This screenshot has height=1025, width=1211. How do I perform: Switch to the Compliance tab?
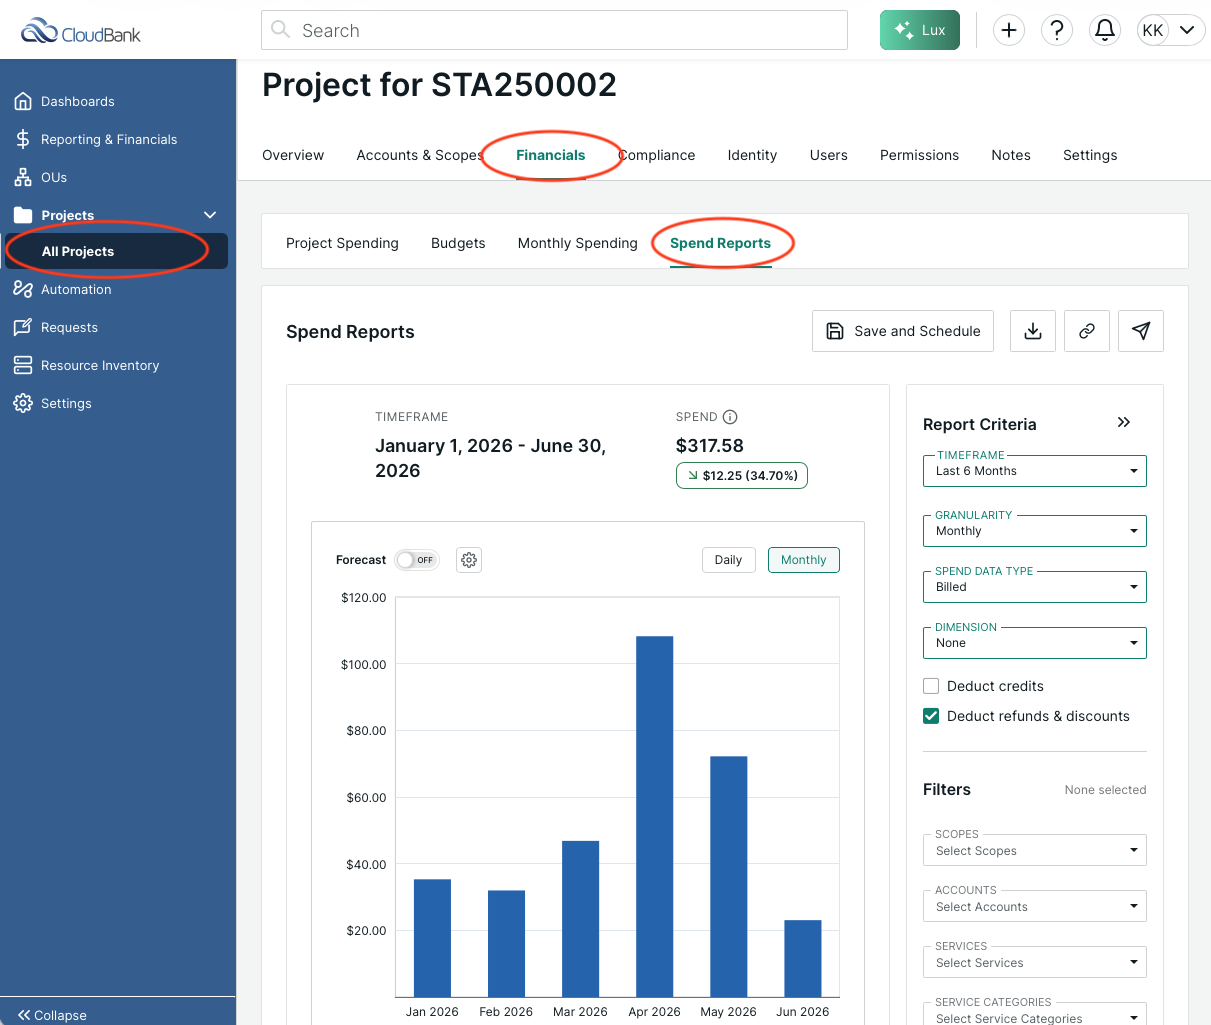[657, 155]
